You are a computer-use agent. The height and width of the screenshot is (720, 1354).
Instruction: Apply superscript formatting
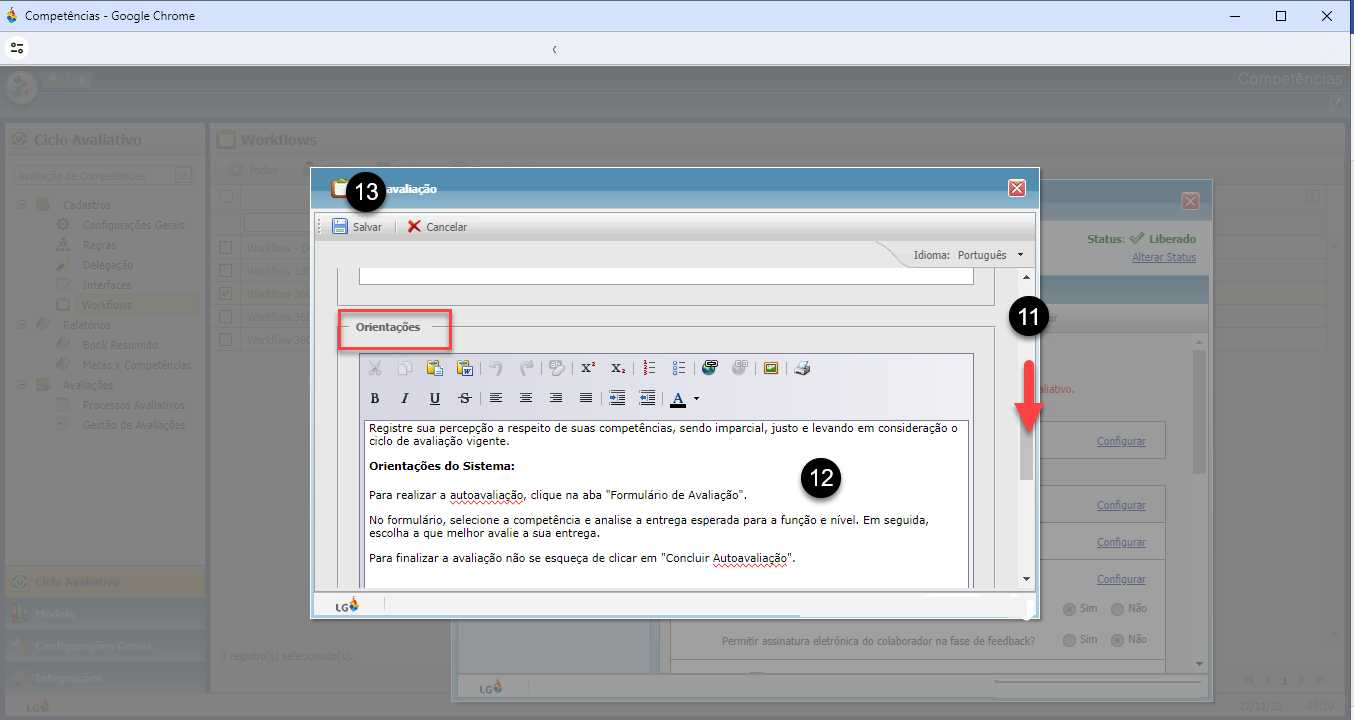pos(588,368)
